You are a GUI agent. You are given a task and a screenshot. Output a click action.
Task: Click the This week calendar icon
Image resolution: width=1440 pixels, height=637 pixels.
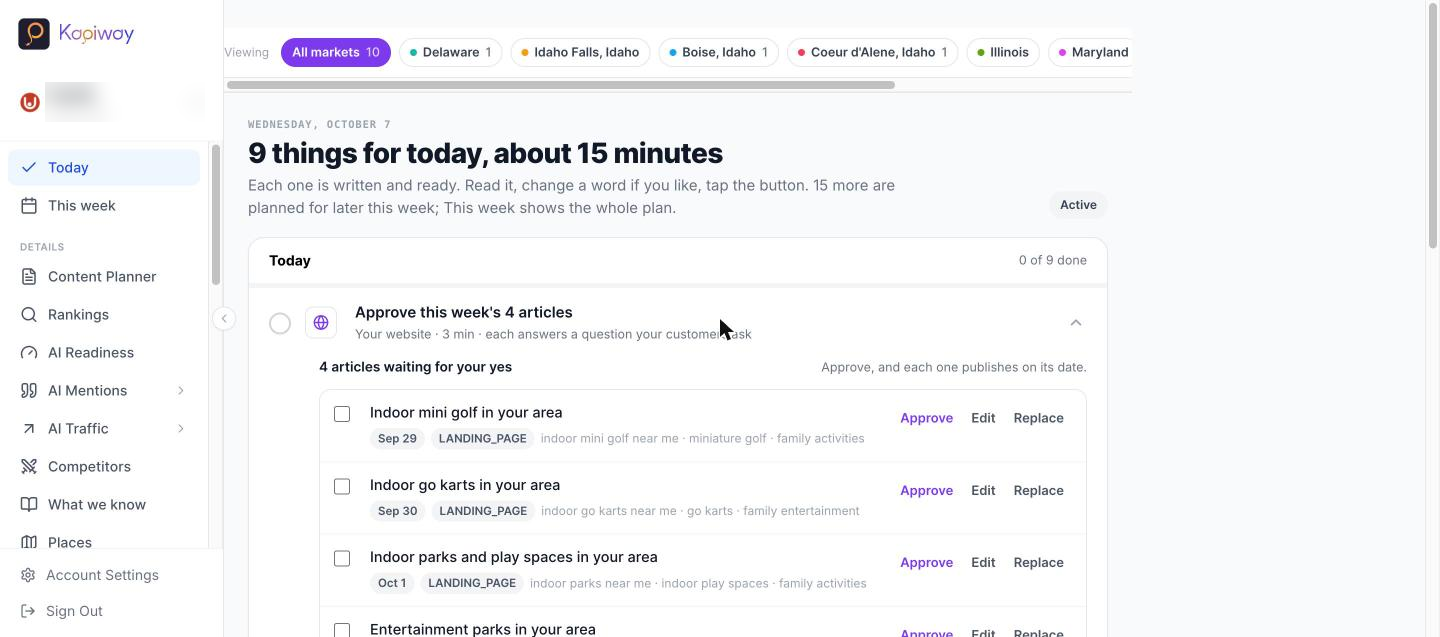point(29,205)
